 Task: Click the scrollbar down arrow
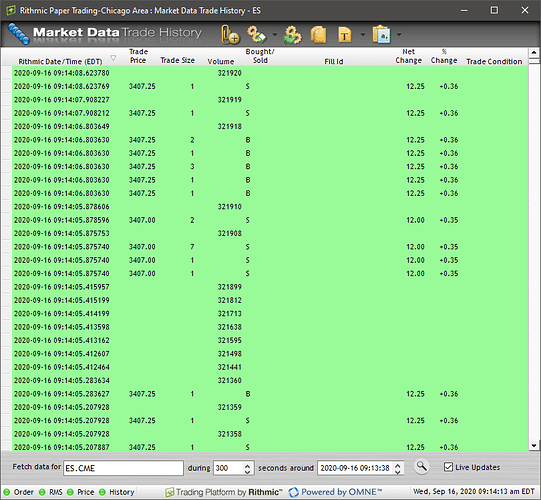pyautogui.click(x=534, y=446)
